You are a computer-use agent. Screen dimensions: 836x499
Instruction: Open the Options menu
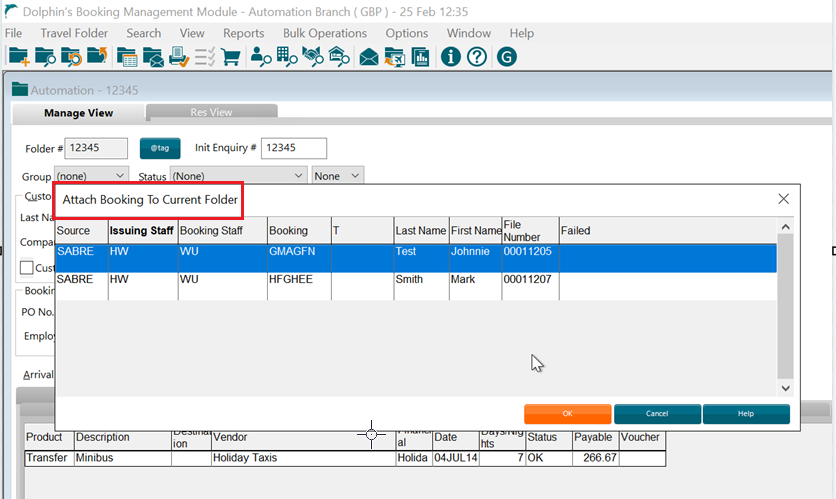pyautogui.click(x=407, y=33)
